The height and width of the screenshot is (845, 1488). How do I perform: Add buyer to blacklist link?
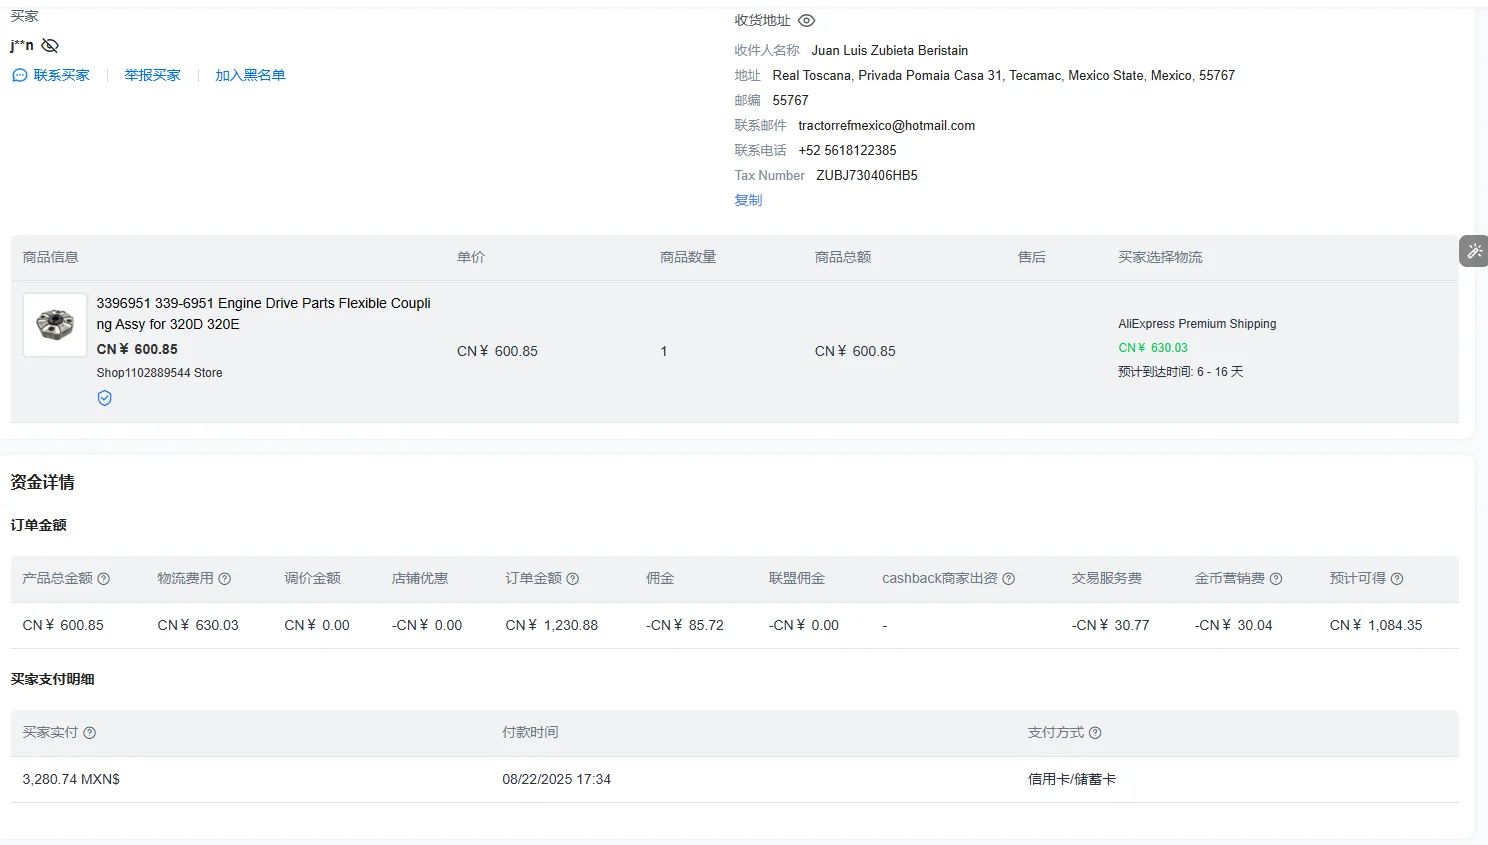pyautogui.click(x=250, y=75)
